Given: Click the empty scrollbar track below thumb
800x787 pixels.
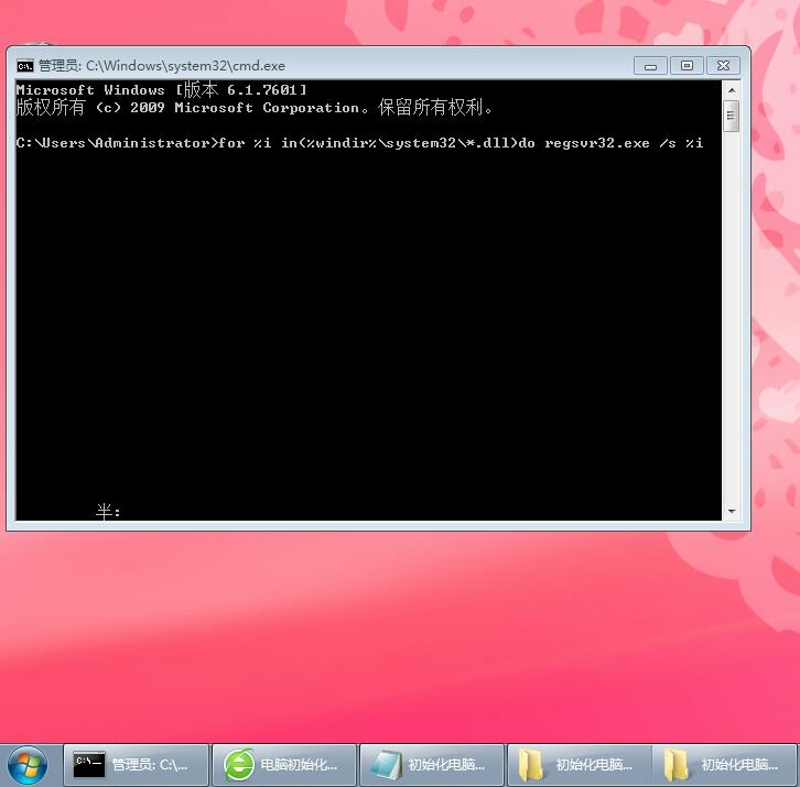Looking at the screenshot, I should tap(732, 316).
